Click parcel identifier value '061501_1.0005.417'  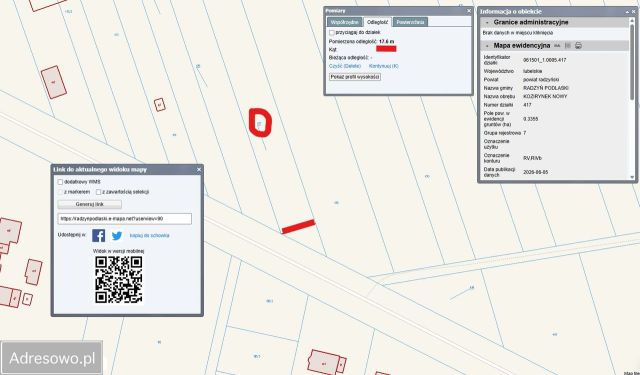pos(544,60)
